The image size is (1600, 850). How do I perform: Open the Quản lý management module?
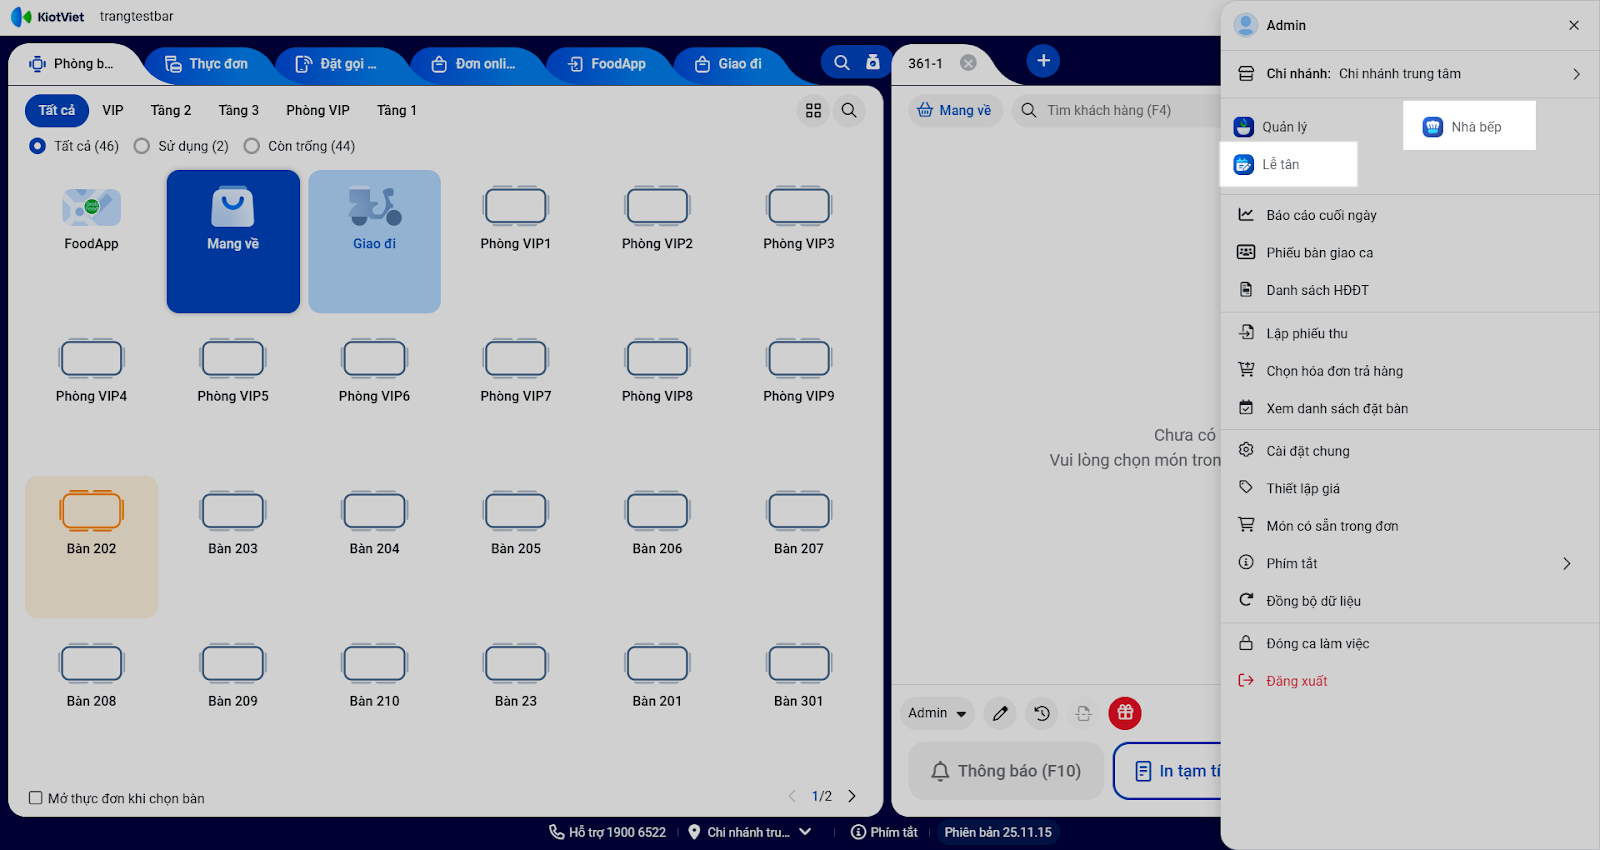coord(1271,127)
